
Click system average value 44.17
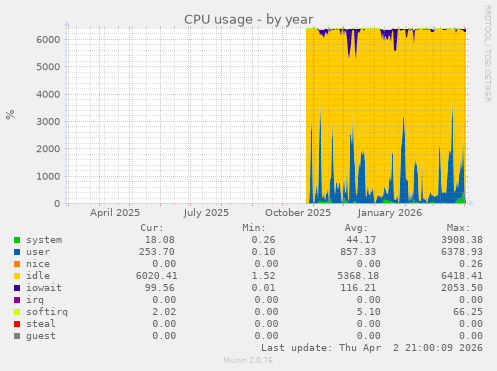point(361,240)
